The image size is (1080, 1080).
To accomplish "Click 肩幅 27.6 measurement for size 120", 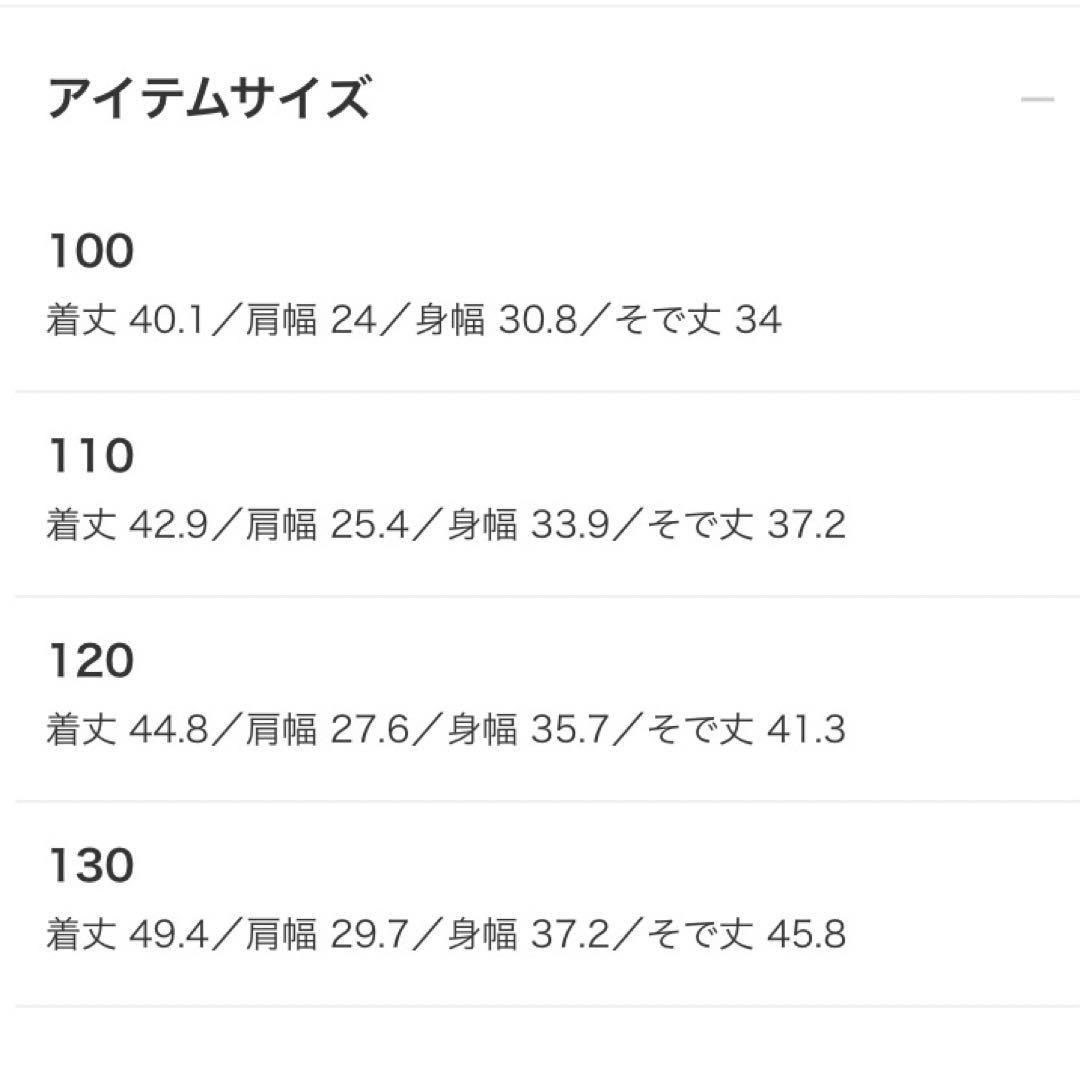I will tap(325, 730).
